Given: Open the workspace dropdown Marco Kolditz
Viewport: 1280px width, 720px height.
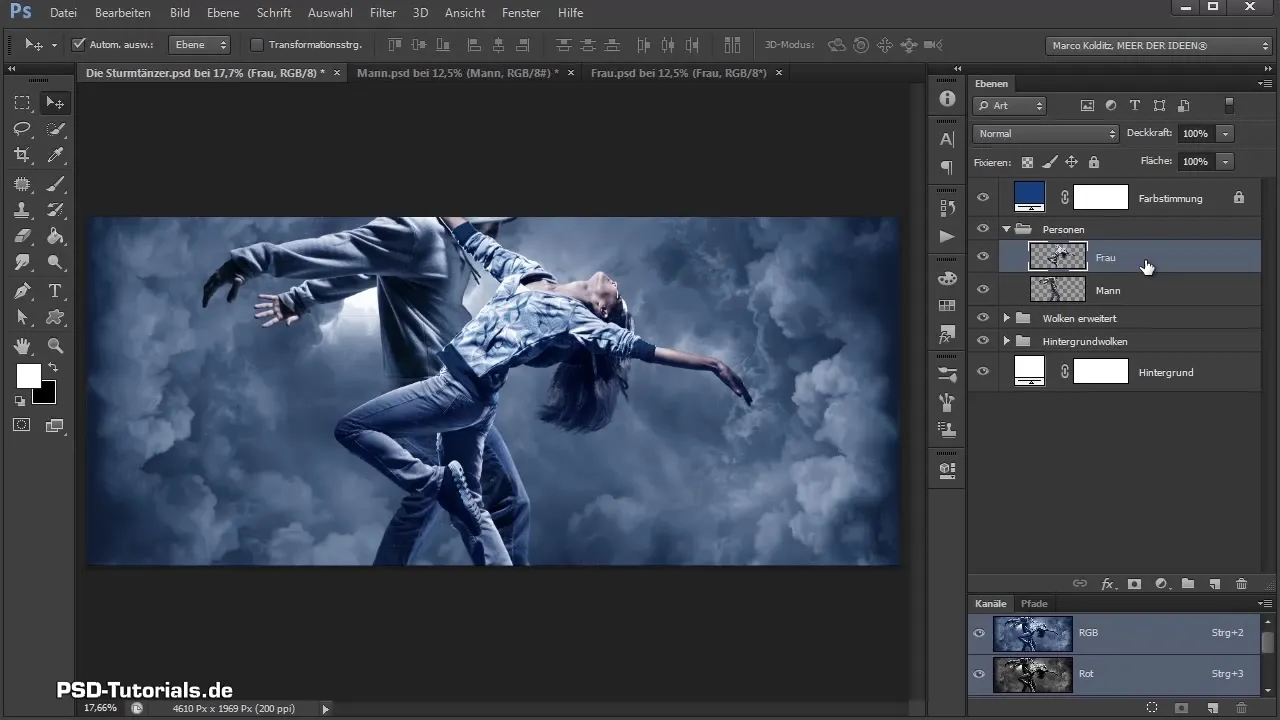Looking at the screenshot, I should (x=1157, y=45).
